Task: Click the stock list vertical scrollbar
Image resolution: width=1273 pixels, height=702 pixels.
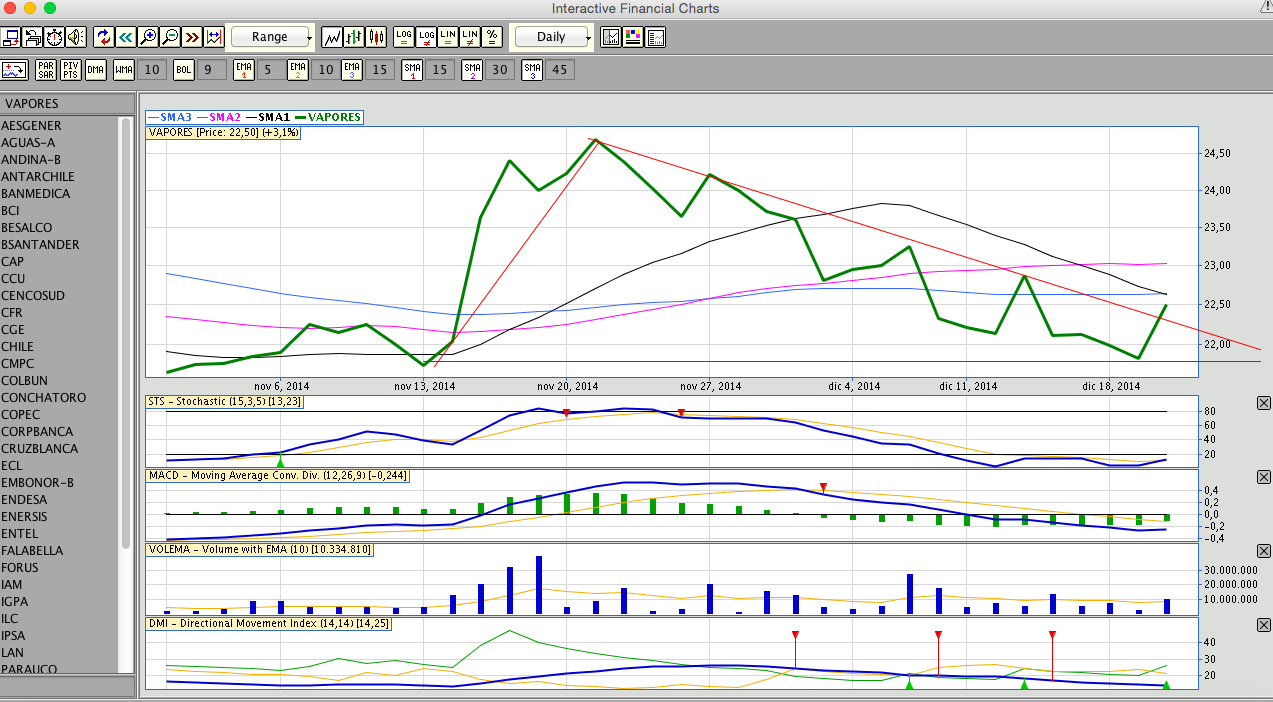Action: pyautogui.click(x=126, y=330)
